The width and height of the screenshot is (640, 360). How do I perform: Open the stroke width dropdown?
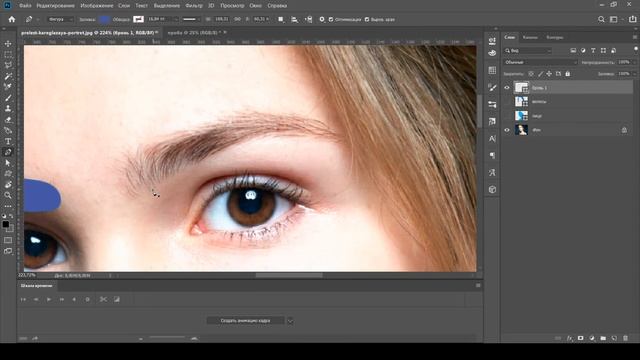tap(176, 19)
